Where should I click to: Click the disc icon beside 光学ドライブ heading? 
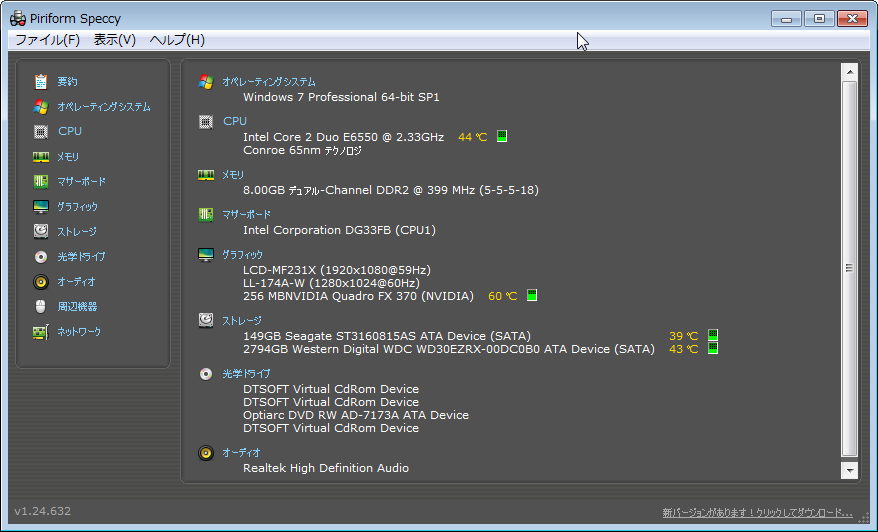(206, 374)
